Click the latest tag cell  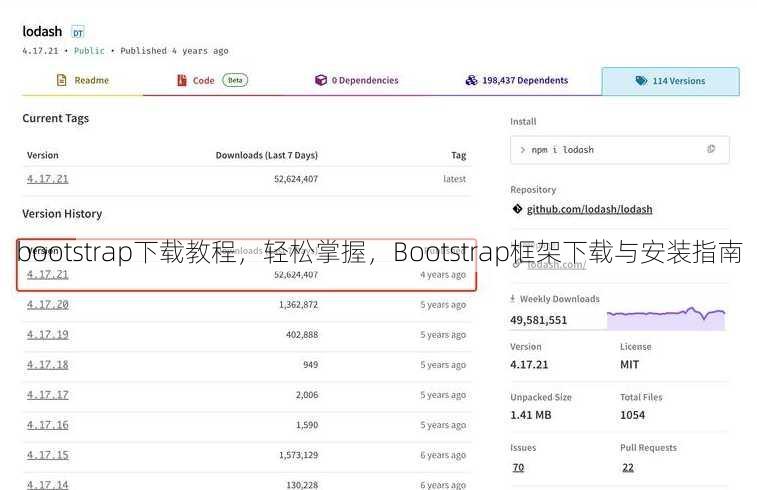click(x=454, y=179)
